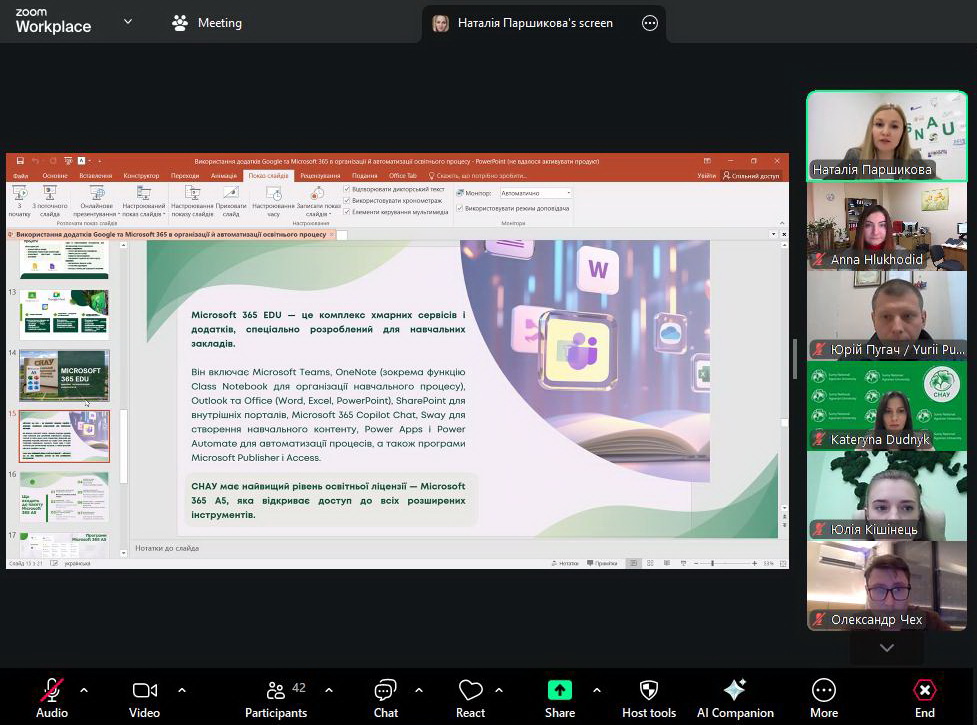Open Host tools shield icon
Image resolution: width=977 pixels, height=725 pixels.
648,691
